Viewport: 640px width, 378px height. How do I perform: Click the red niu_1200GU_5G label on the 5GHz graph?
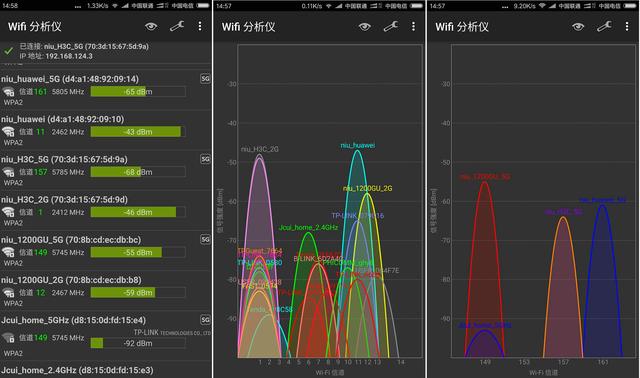coord(484,177)
